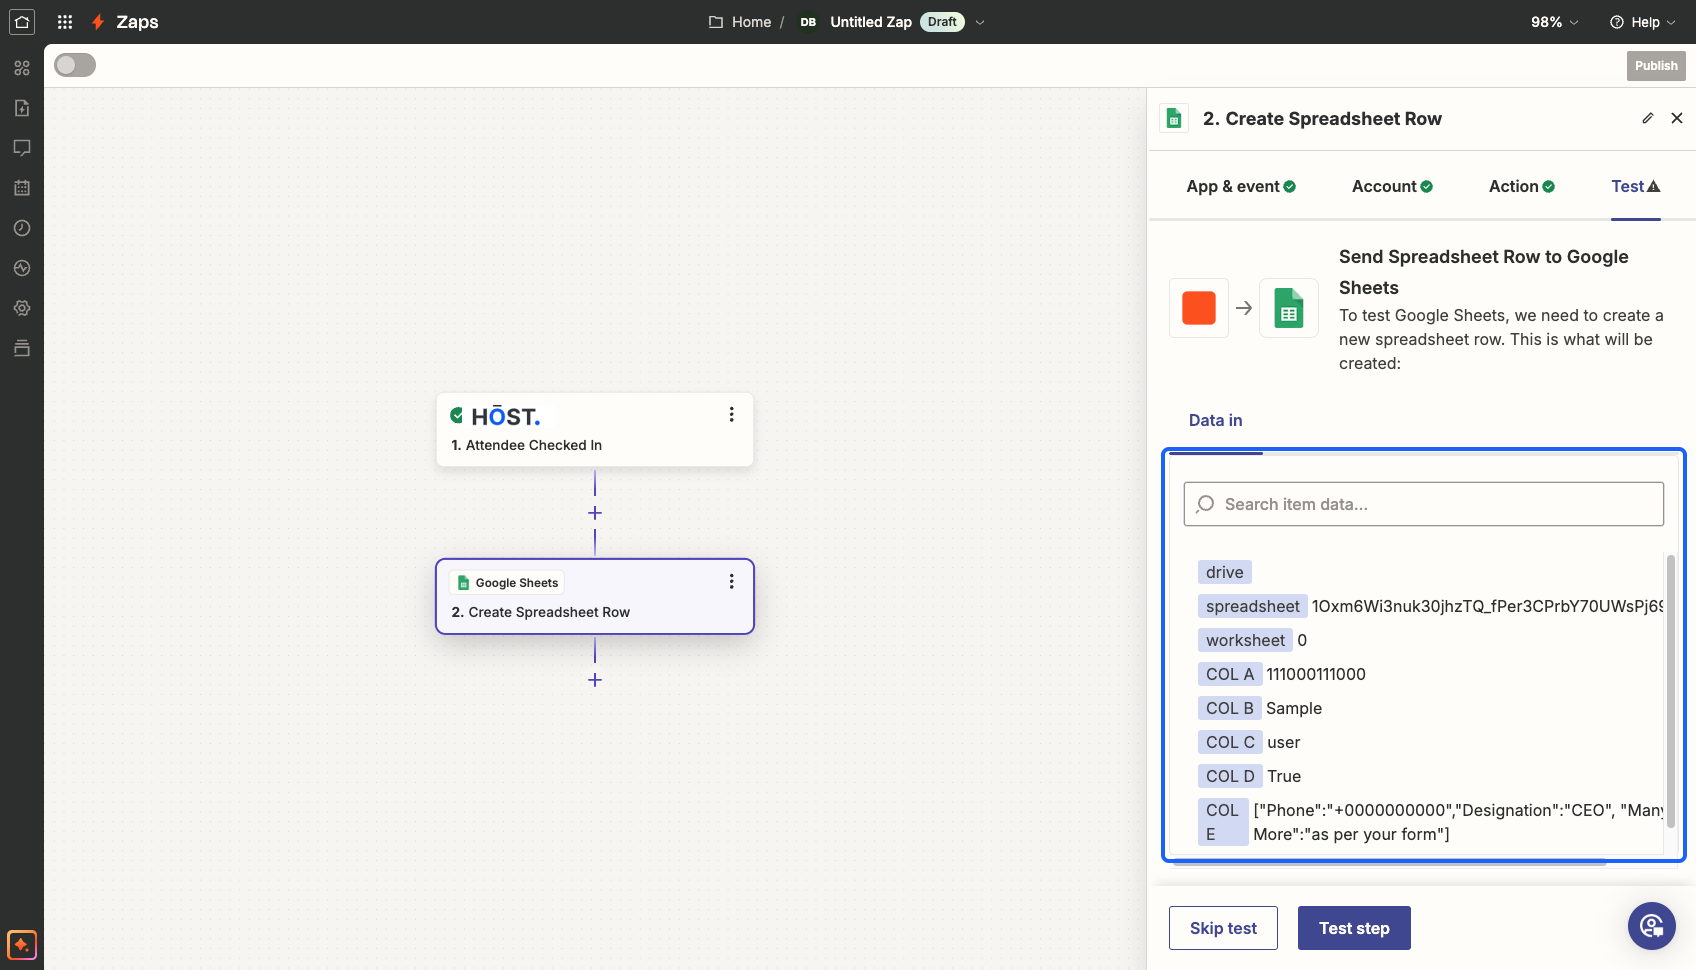Add step after Create Spreadsheet Row
The height and width of the screenshot is (970, 1696).
coord(595,680)
